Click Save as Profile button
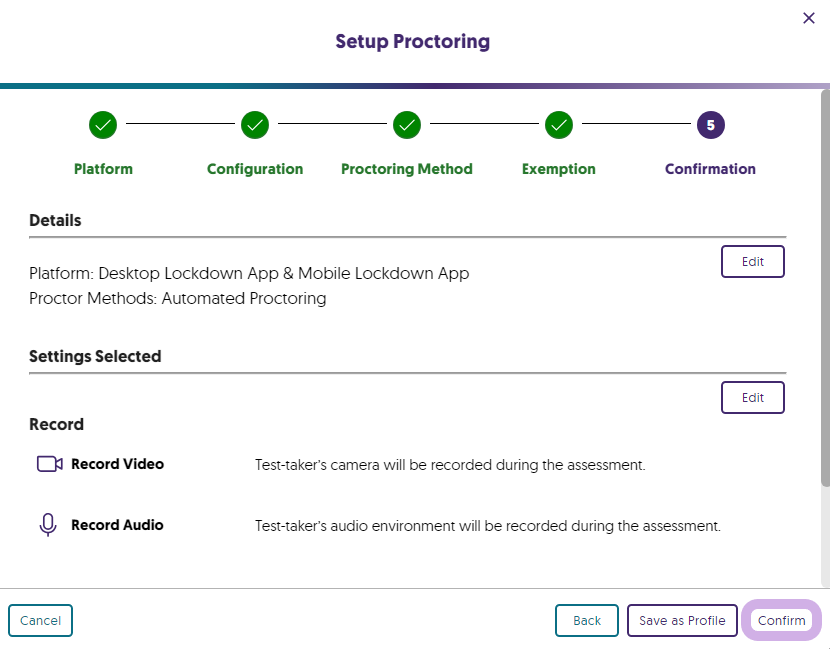The image size is (830, 649). pyautogui.click(x=682, y=620)
